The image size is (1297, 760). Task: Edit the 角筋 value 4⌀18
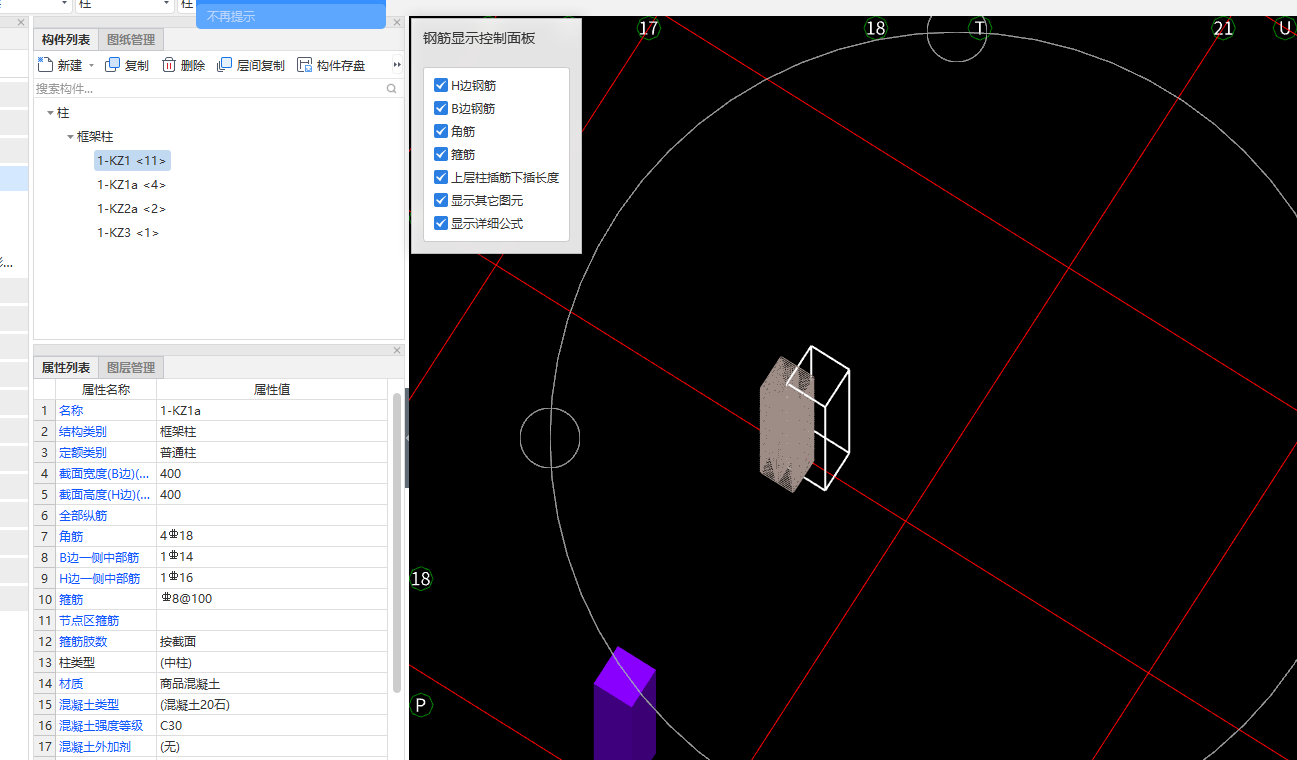pyautogui.click(x=272, y=537)
